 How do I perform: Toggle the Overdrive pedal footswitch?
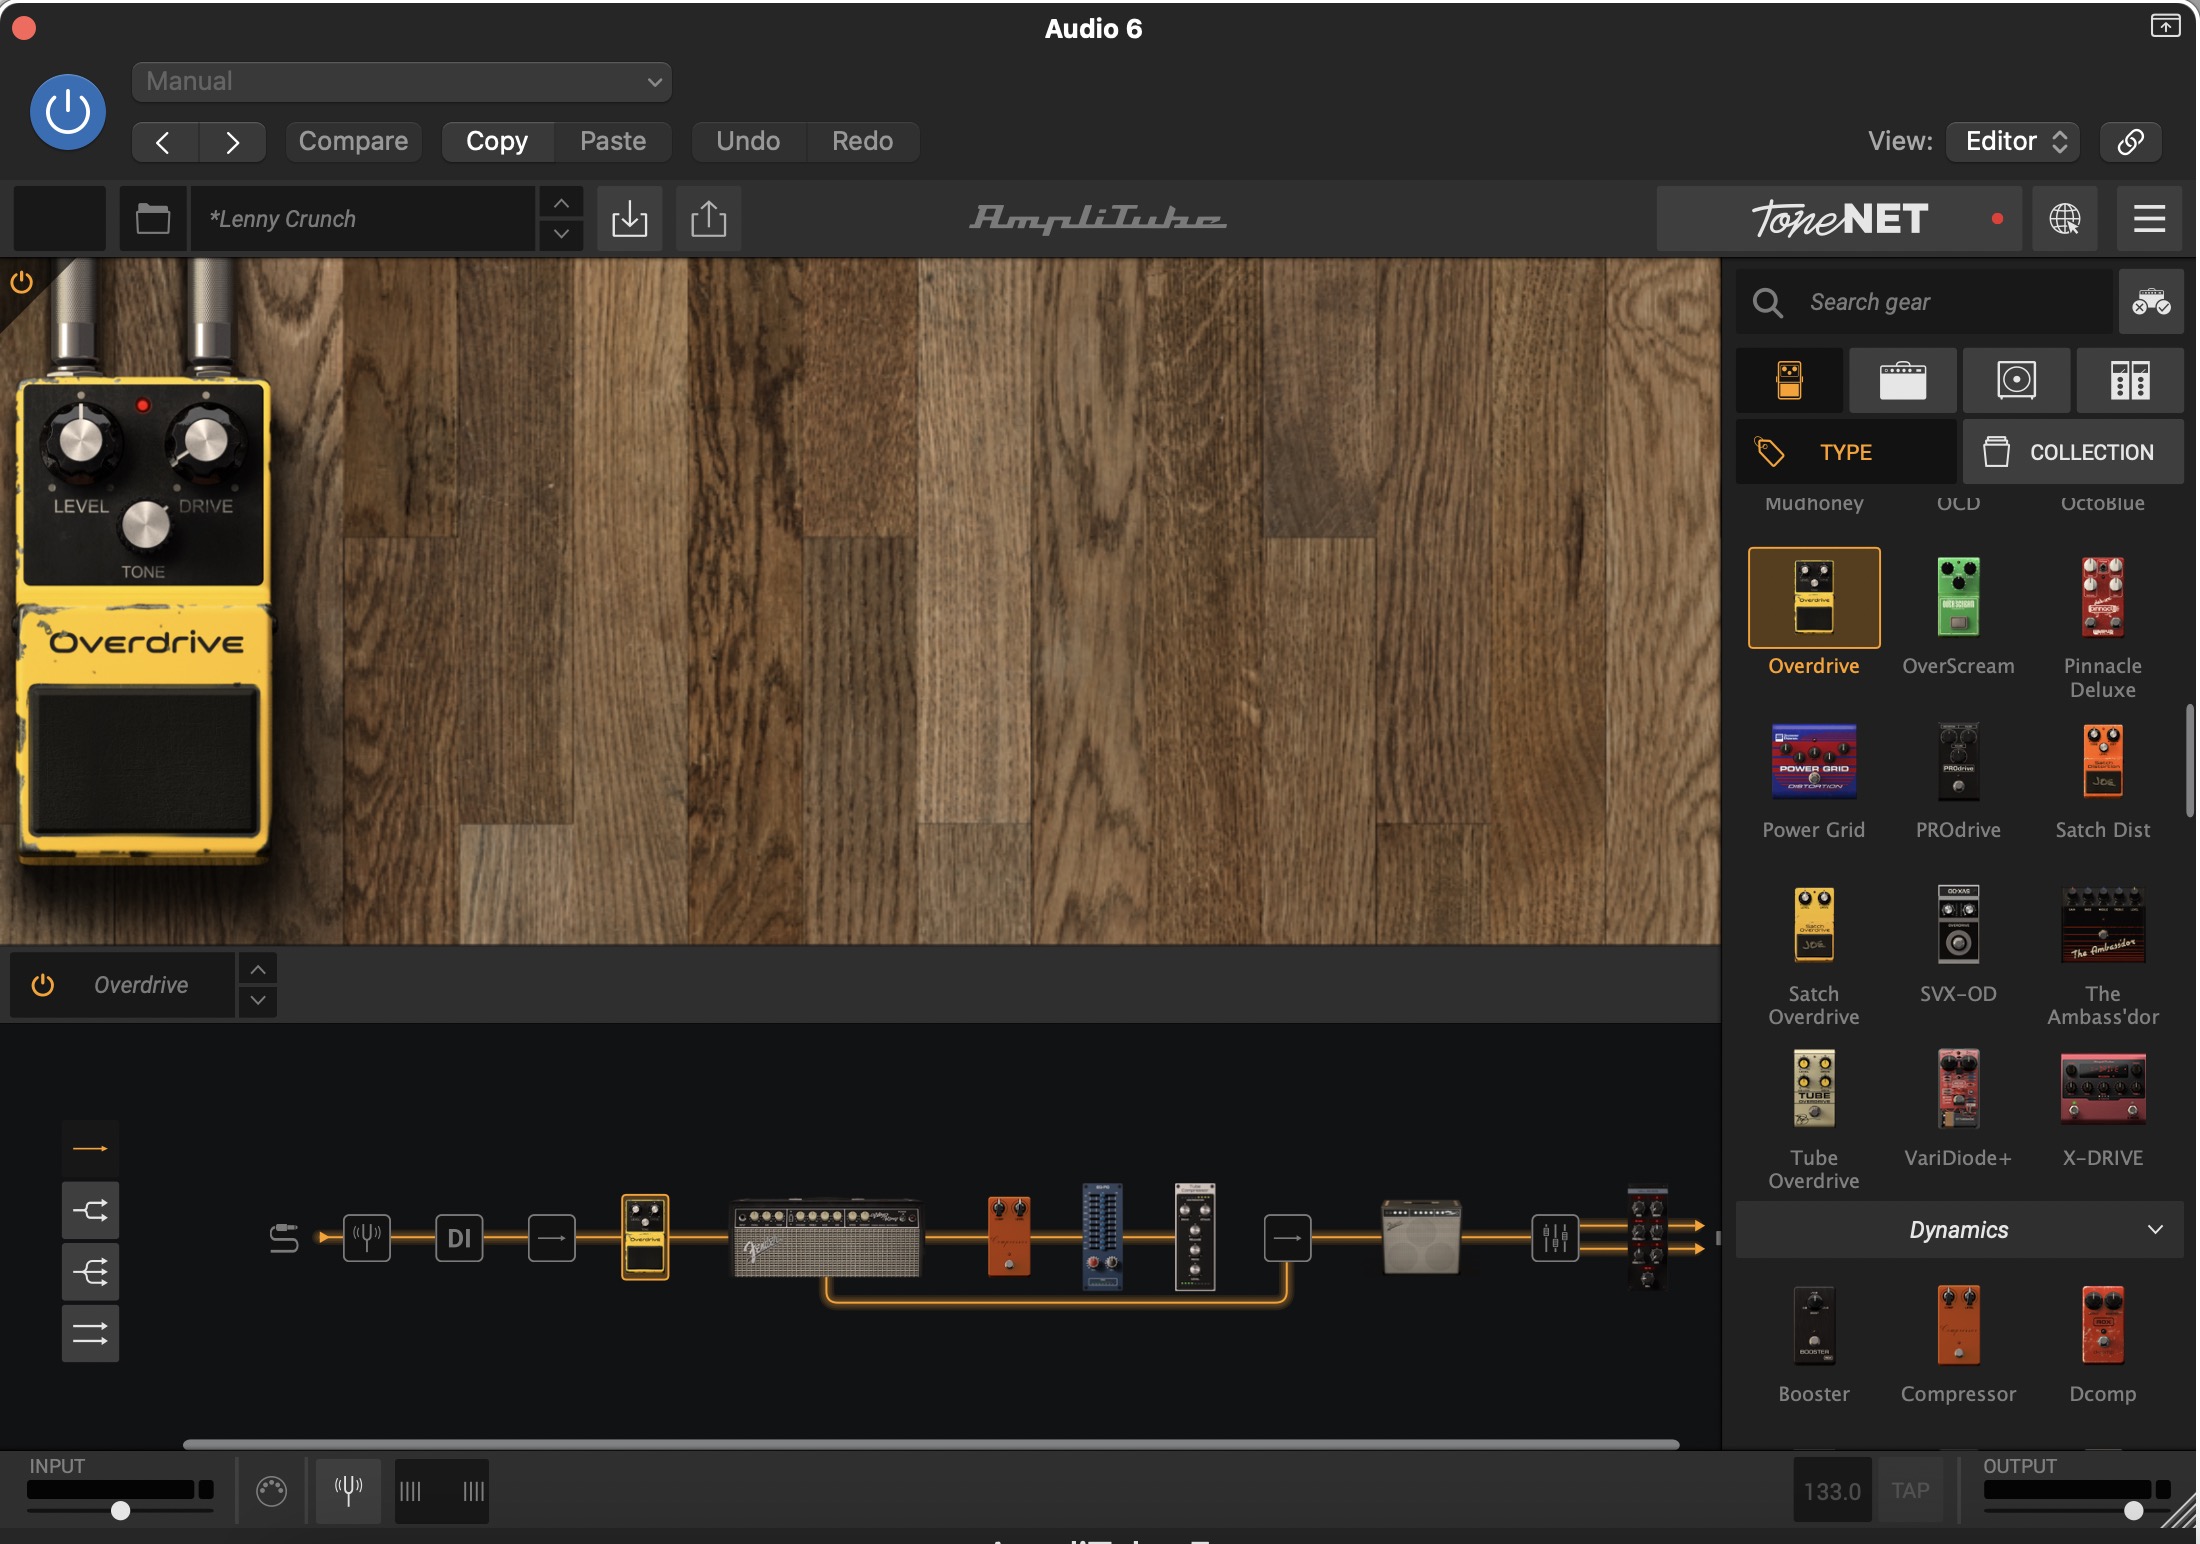(144, 760)
